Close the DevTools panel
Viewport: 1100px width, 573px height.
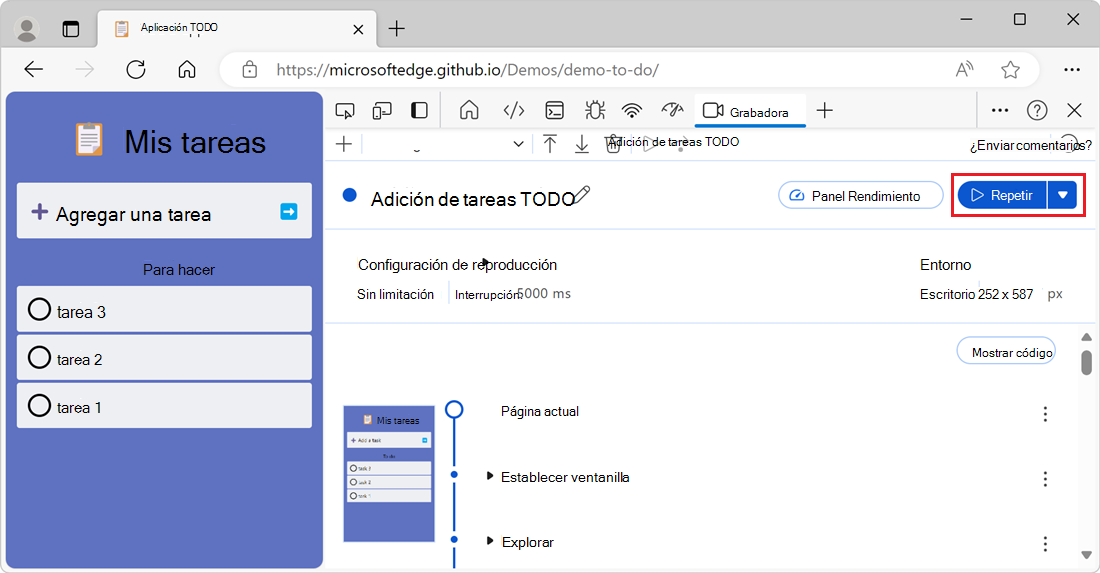1074,110
